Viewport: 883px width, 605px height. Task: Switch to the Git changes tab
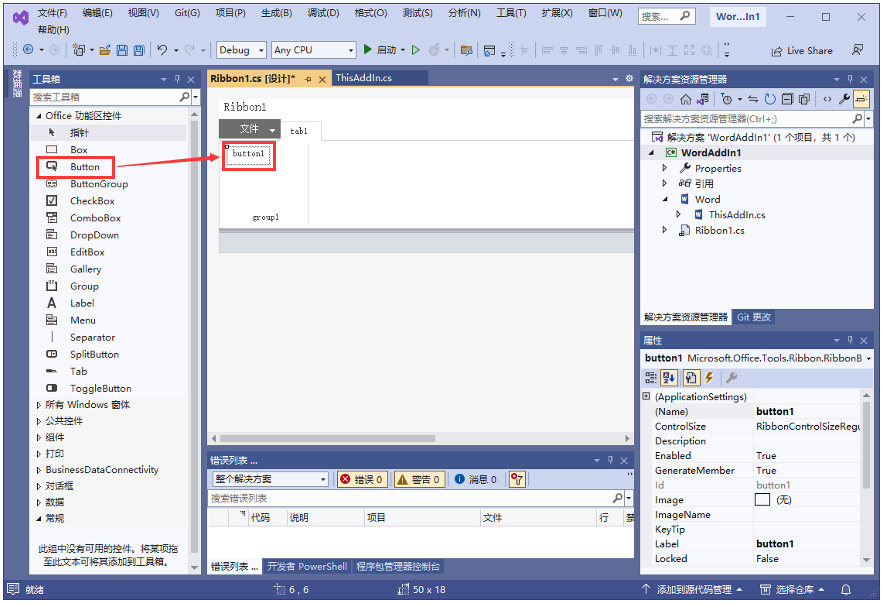click(753, 317)
